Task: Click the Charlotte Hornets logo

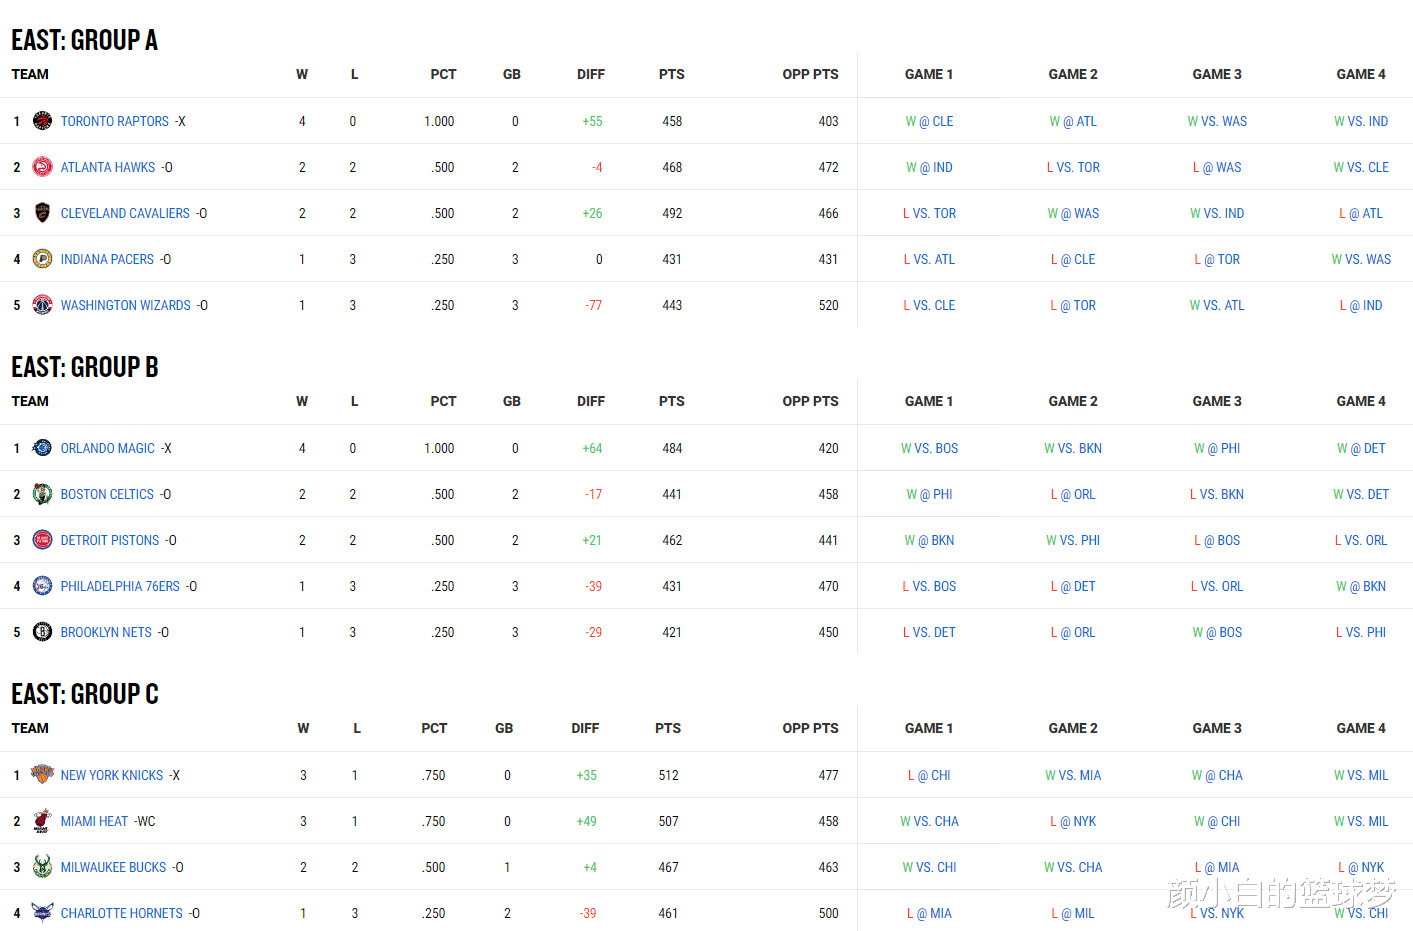Action: 42,913
